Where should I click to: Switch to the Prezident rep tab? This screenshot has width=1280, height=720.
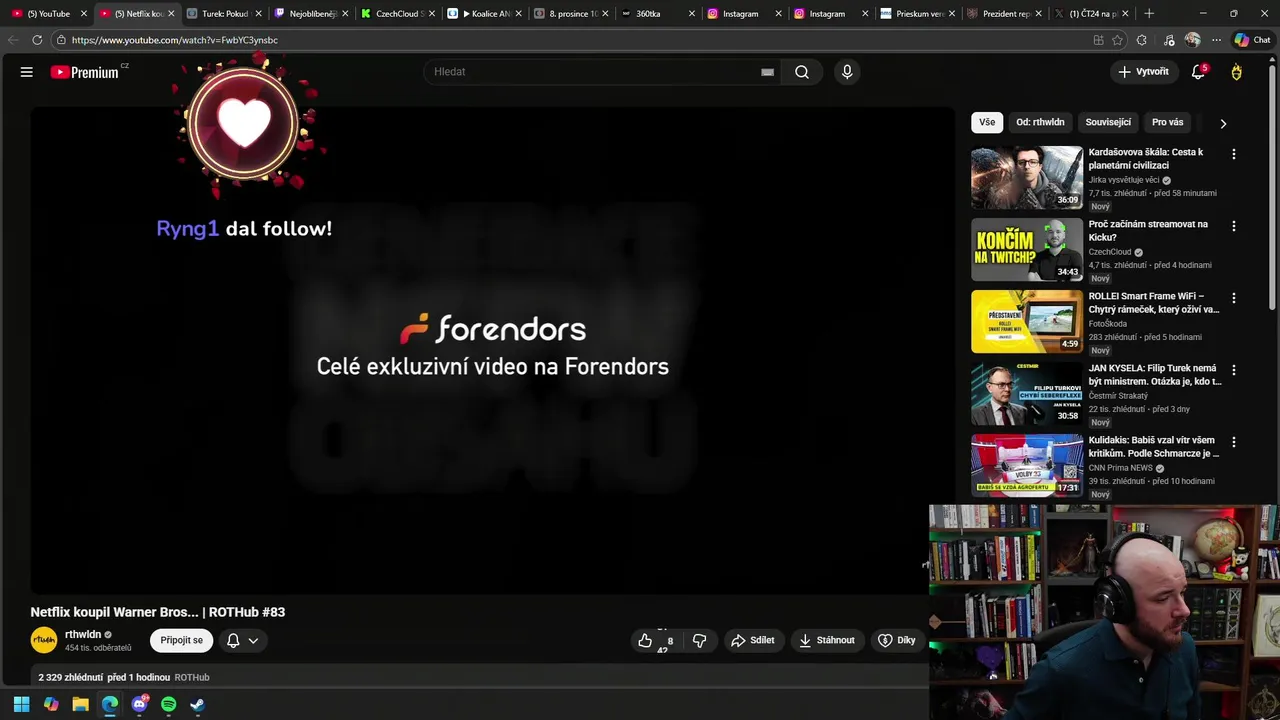1002,14
